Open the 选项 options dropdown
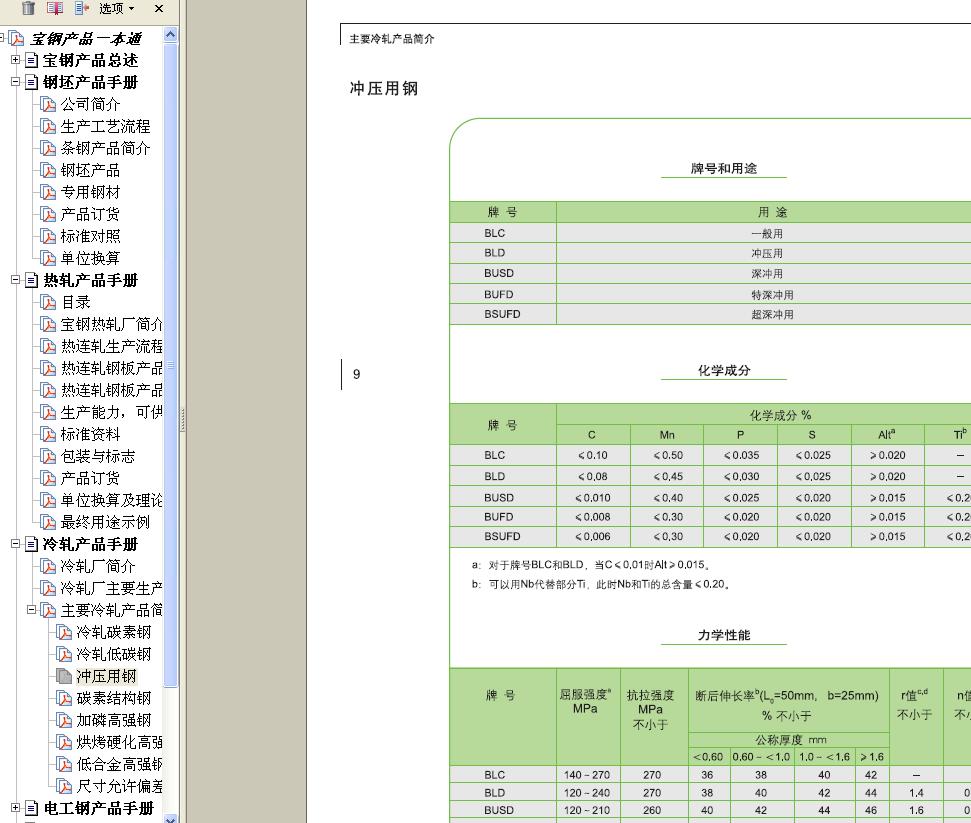The image size is (971, 823). pos(116,9)
